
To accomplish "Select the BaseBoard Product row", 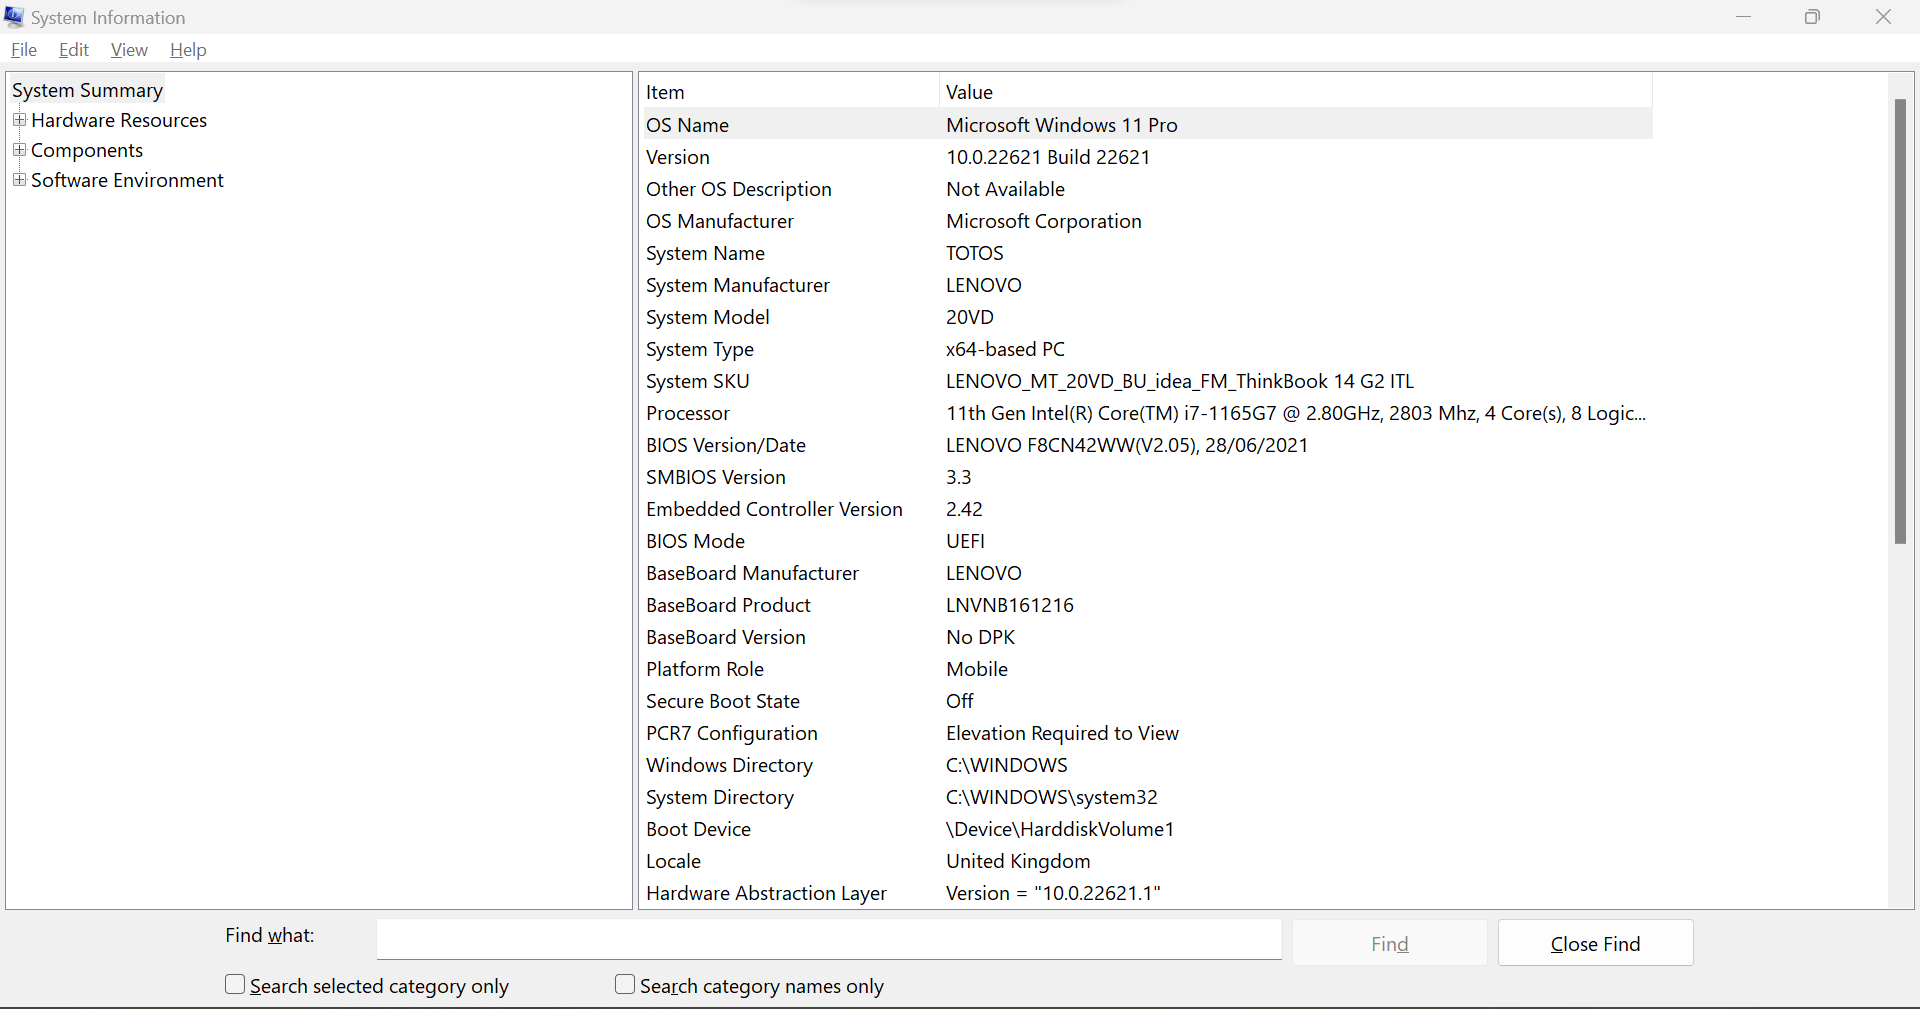I will click(1146, 605).
